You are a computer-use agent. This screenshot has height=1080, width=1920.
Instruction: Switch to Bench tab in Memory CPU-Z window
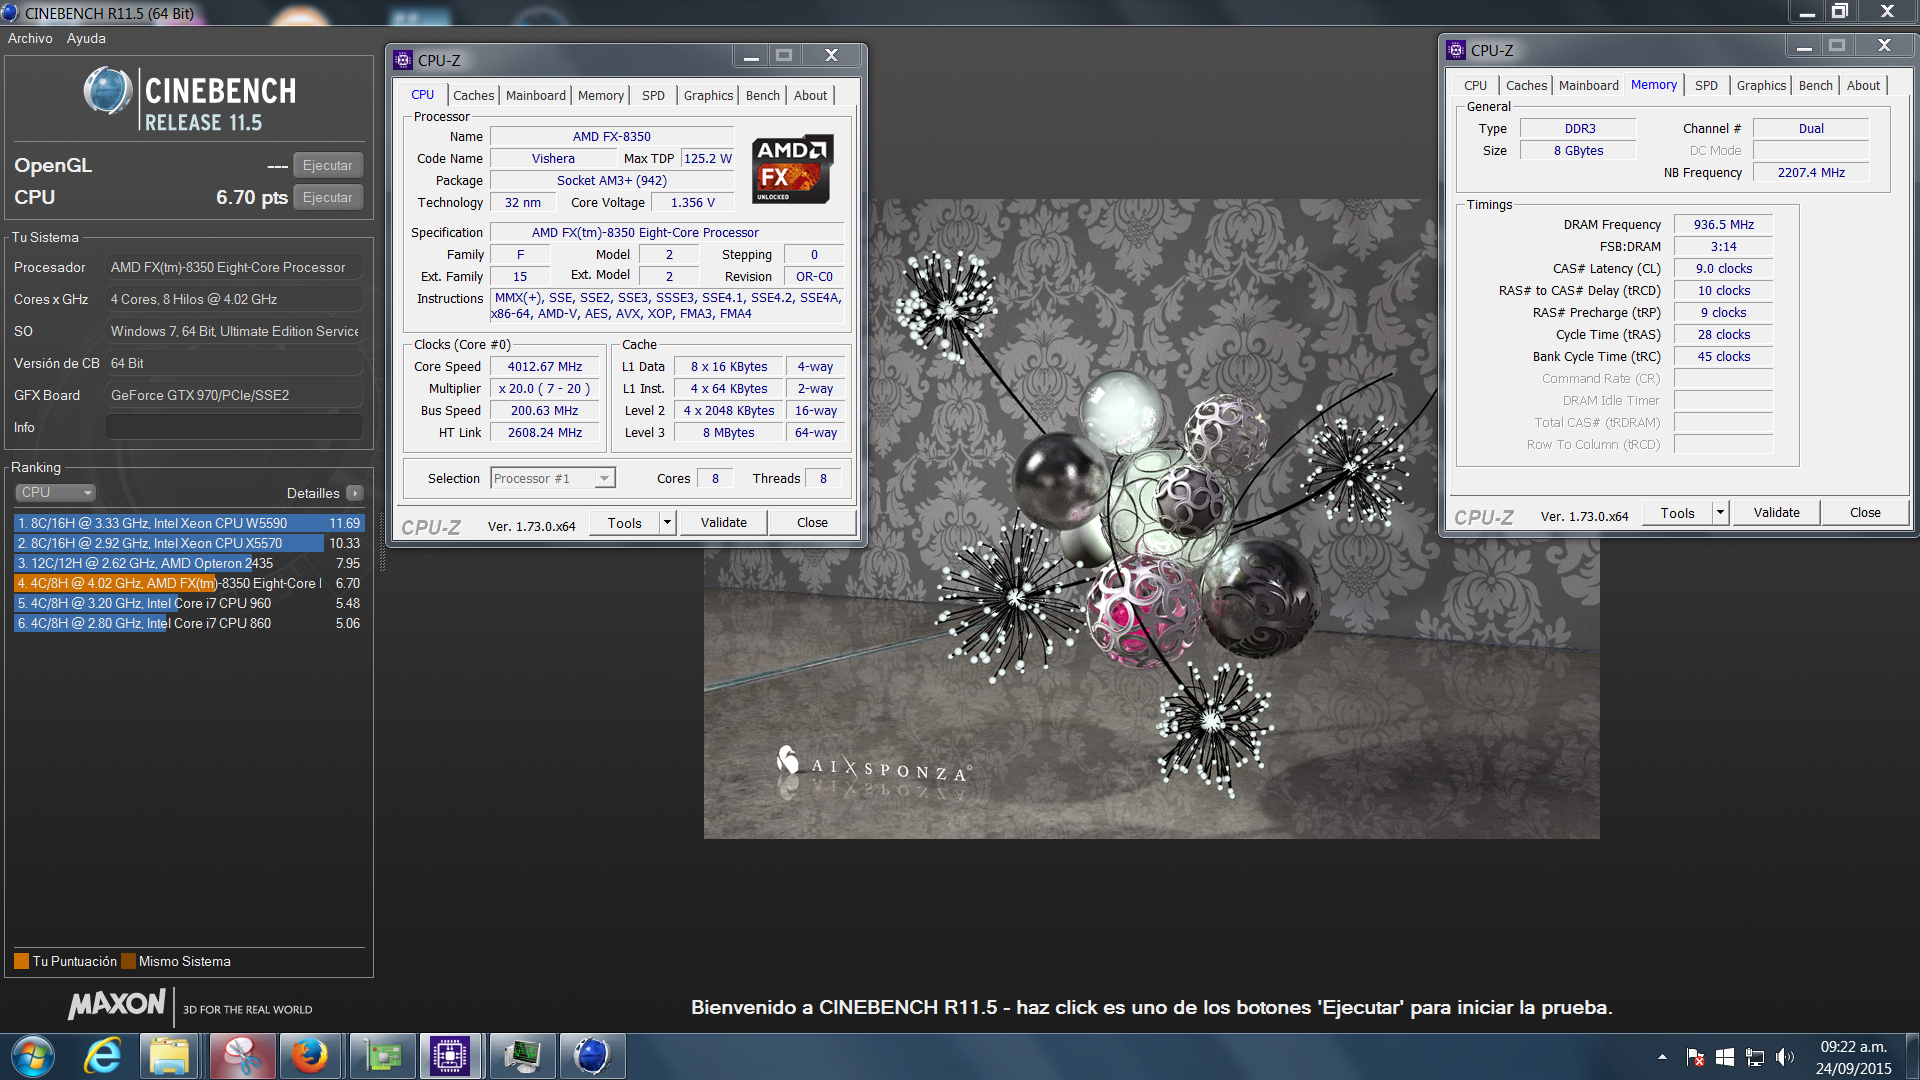coord(1815,85)
